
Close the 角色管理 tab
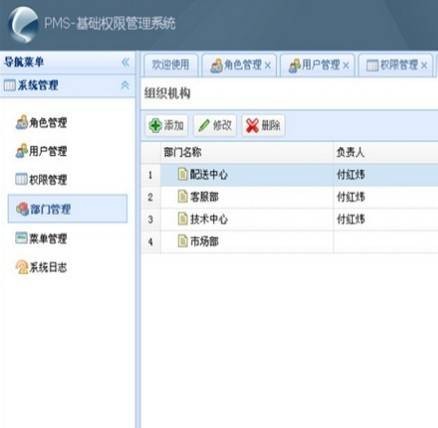[x=268, y=66]
